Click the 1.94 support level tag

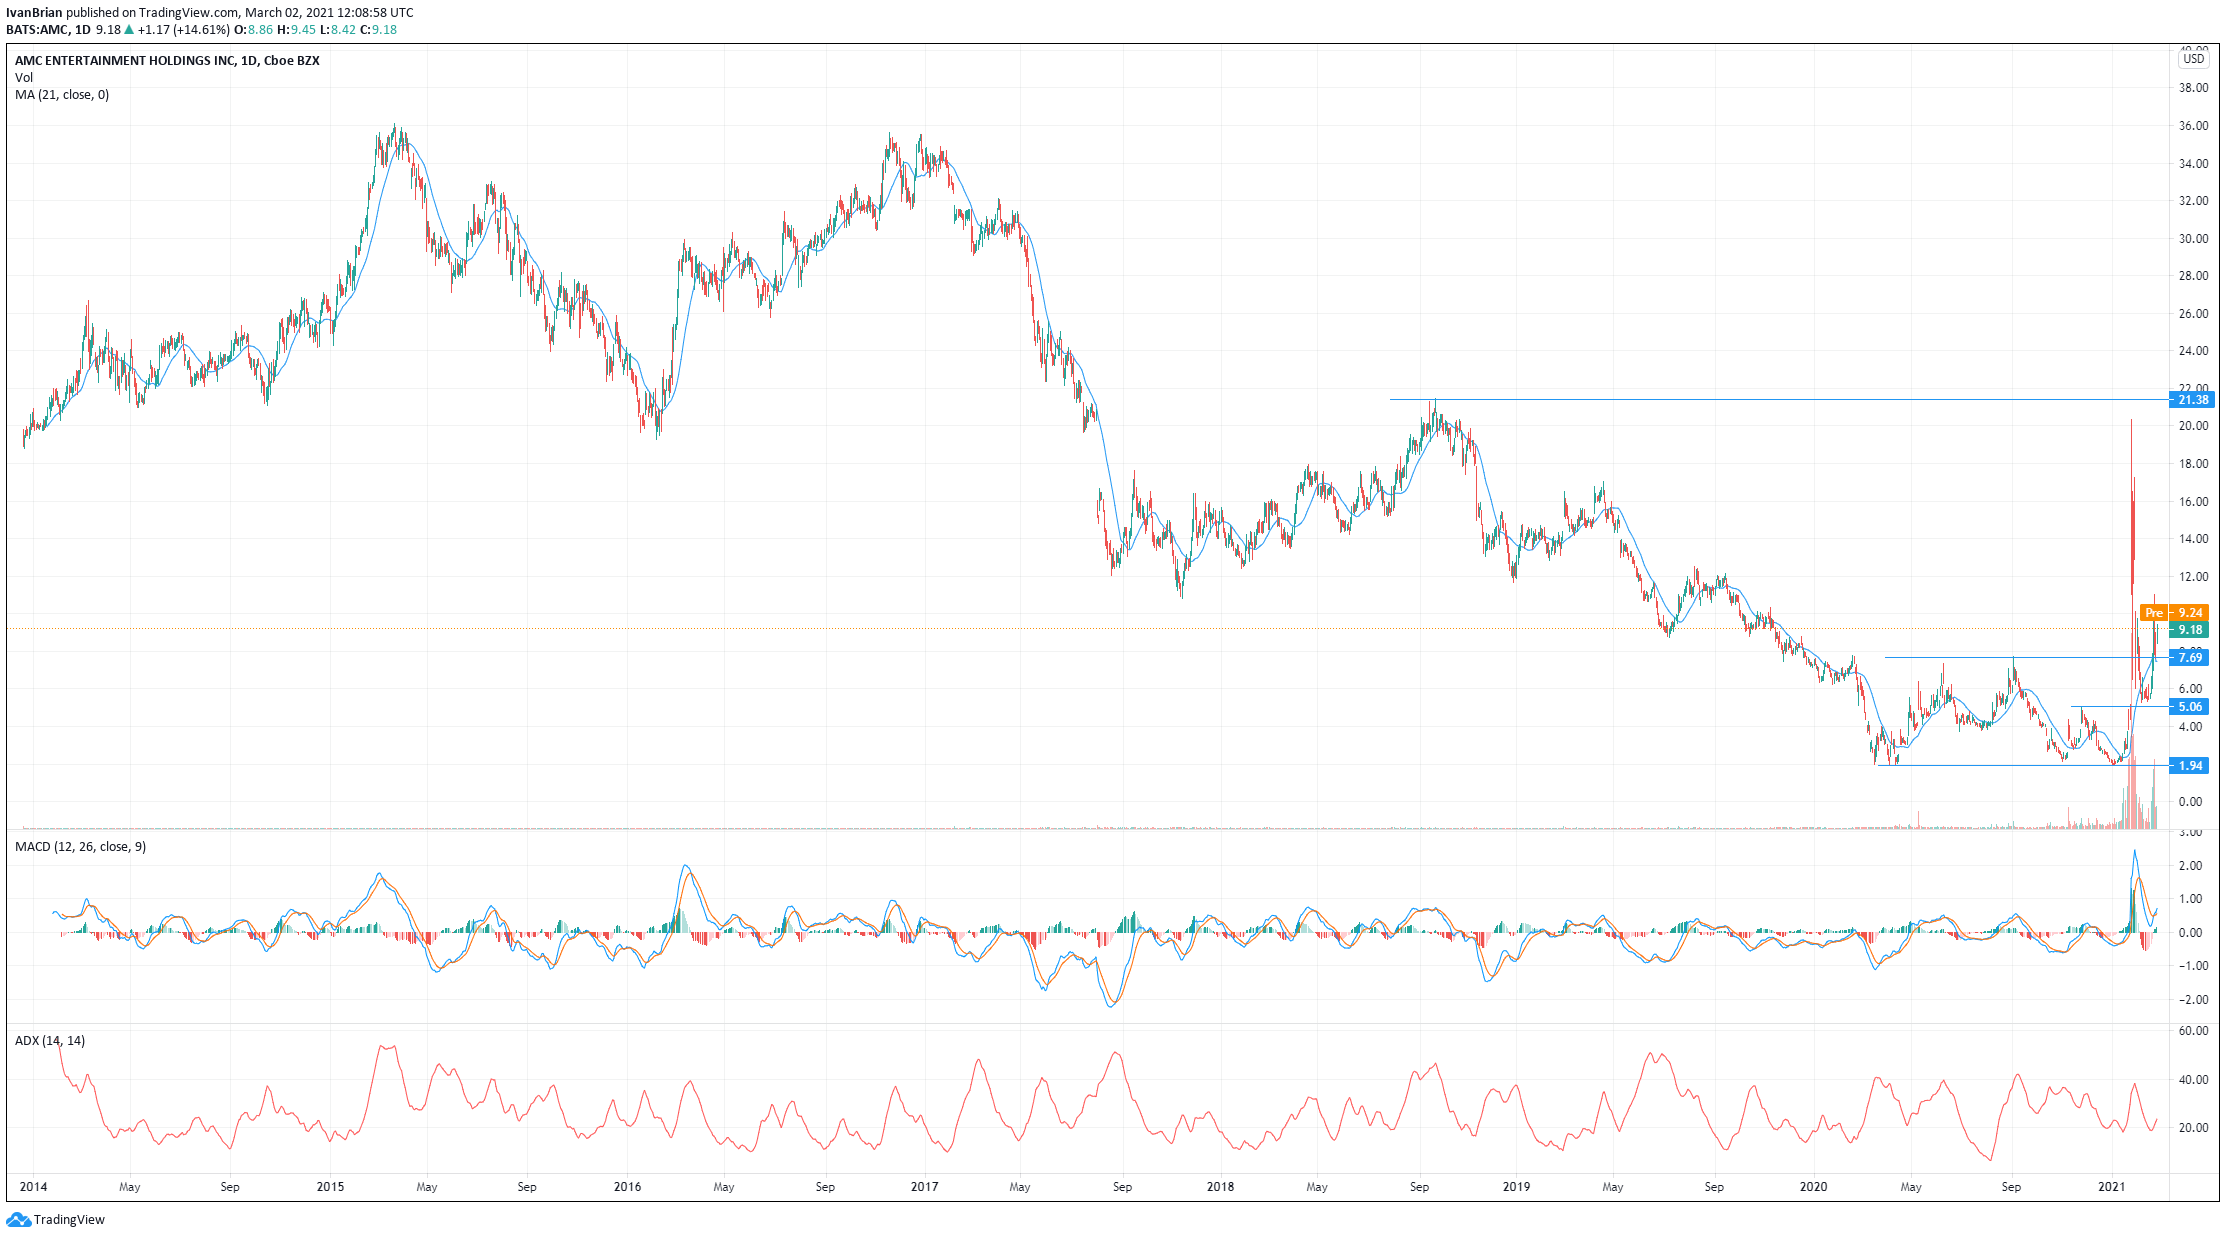2189,766
